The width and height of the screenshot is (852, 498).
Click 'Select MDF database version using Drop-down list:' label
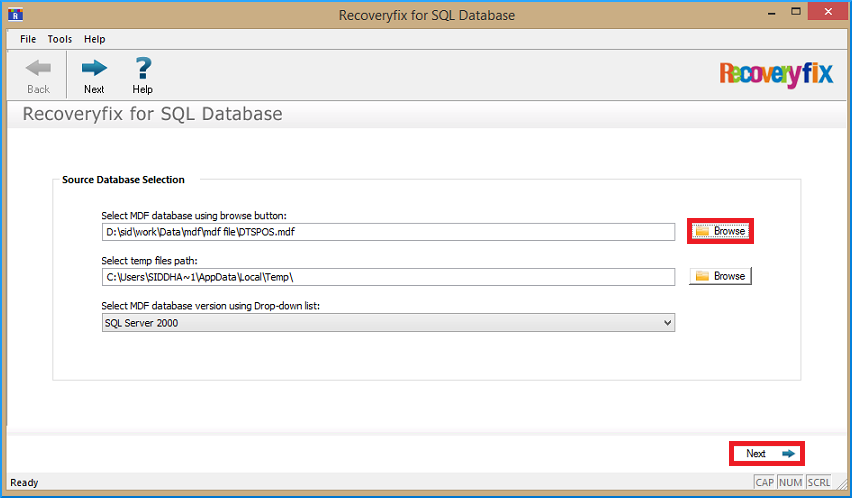(x=211, y=306)
